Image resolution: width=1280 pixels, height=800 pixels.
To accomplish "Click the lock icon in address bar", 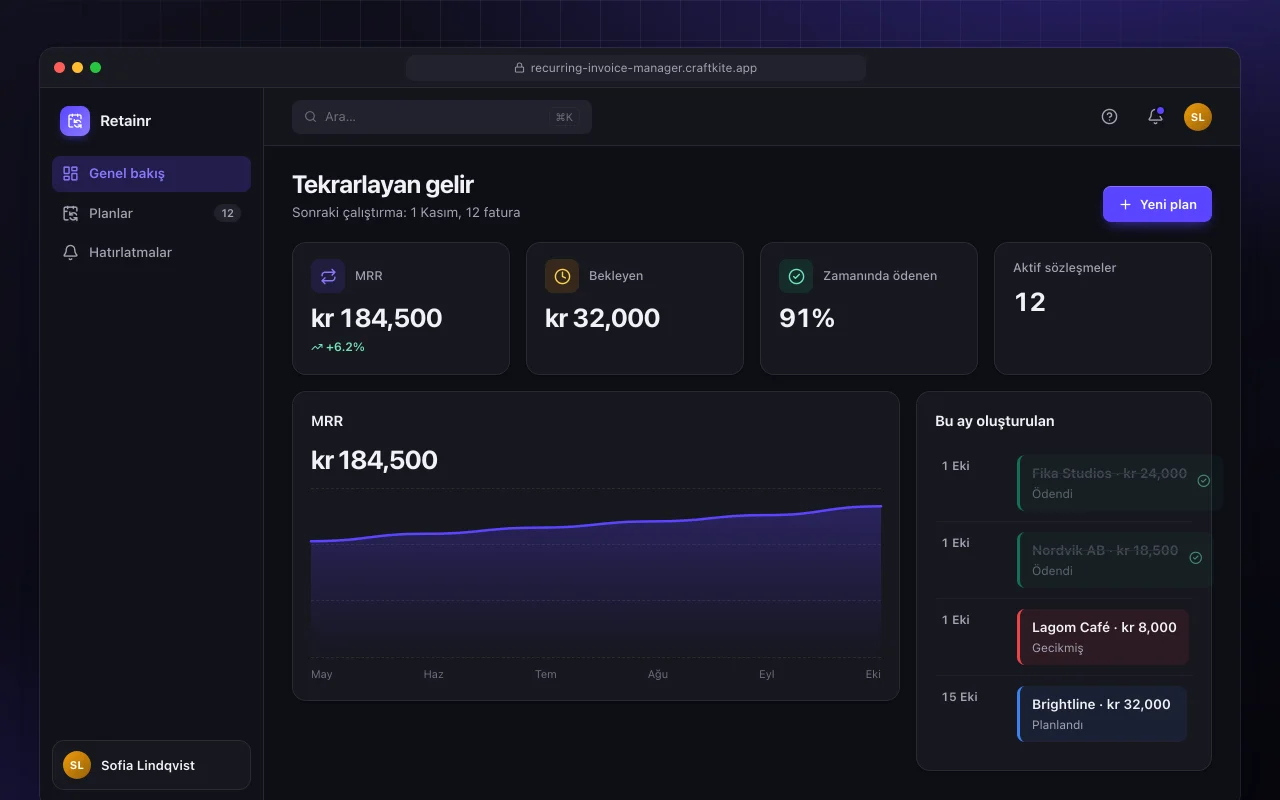I will (519, 68).
